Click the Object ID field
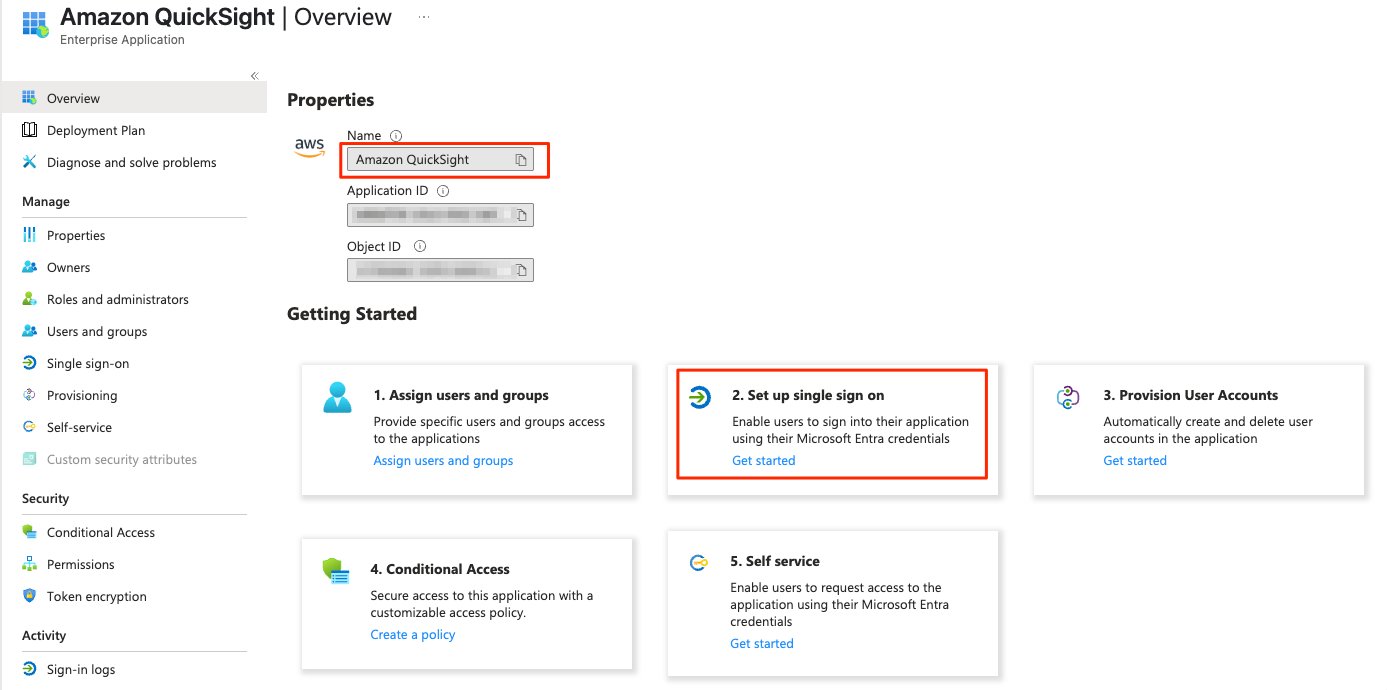Viewport: 1387px width, 690px height. pyautogui.click(x=440, y=270)
